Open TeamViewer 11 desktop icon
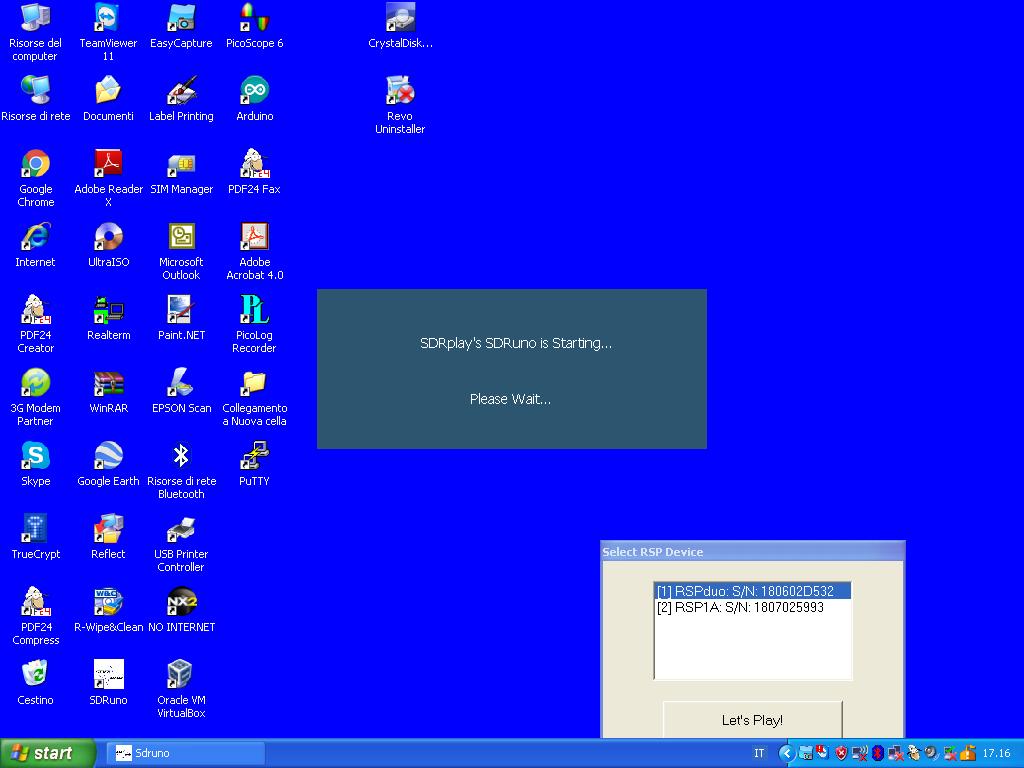This screenshot has width=1024, height=768. click(x=108, y=18)
